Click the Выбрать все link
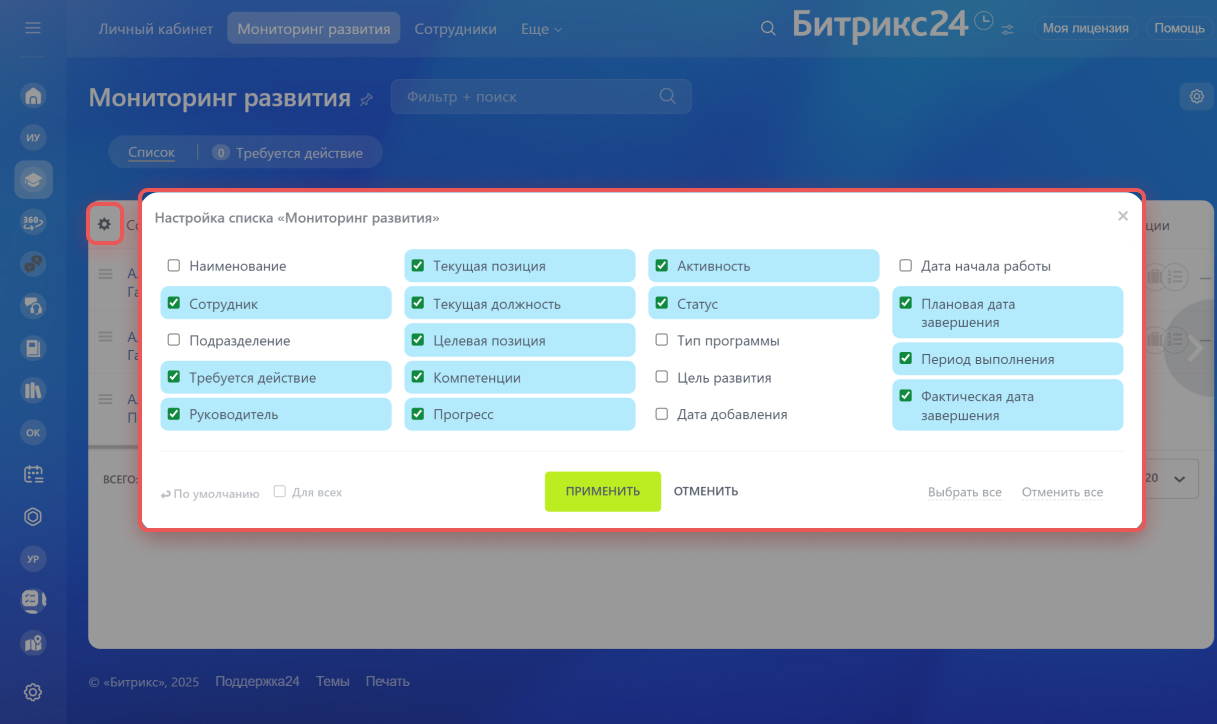1217x724 pixels. (964, 492)
